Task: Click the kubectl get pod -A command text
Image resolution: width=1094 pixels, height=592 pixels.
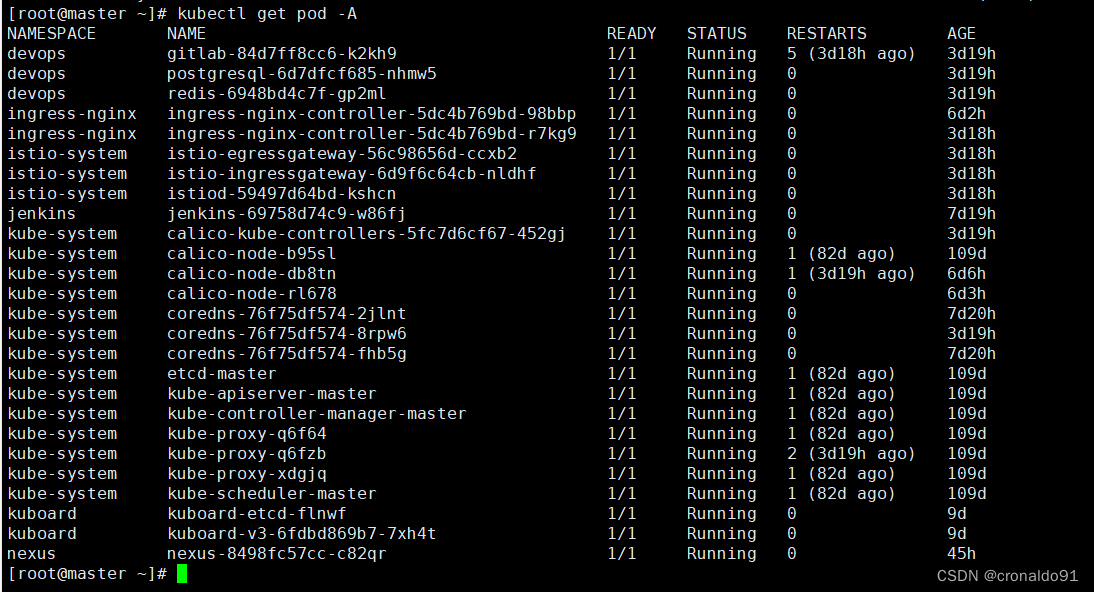Action: 267,14
